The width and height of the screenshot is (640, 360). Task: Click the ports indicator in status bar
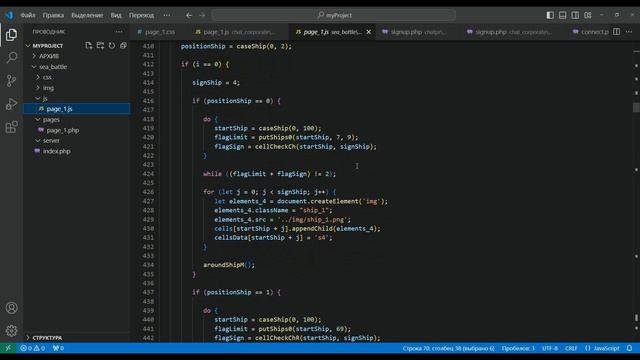pyautogui.click(x=58, y=348)
